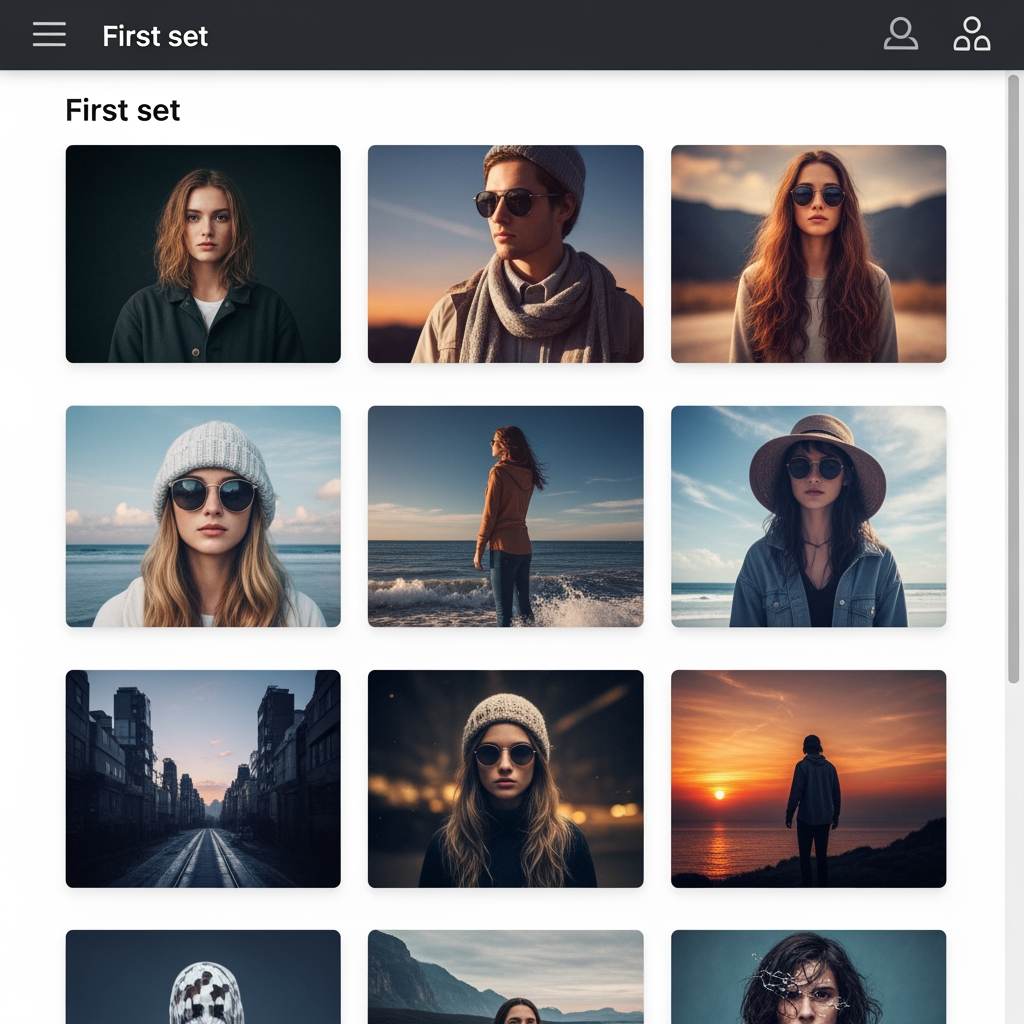Open photo with mountain cliffs landscape
The width and height of the screenshot is (1024, 1024).
coord(505,977)
